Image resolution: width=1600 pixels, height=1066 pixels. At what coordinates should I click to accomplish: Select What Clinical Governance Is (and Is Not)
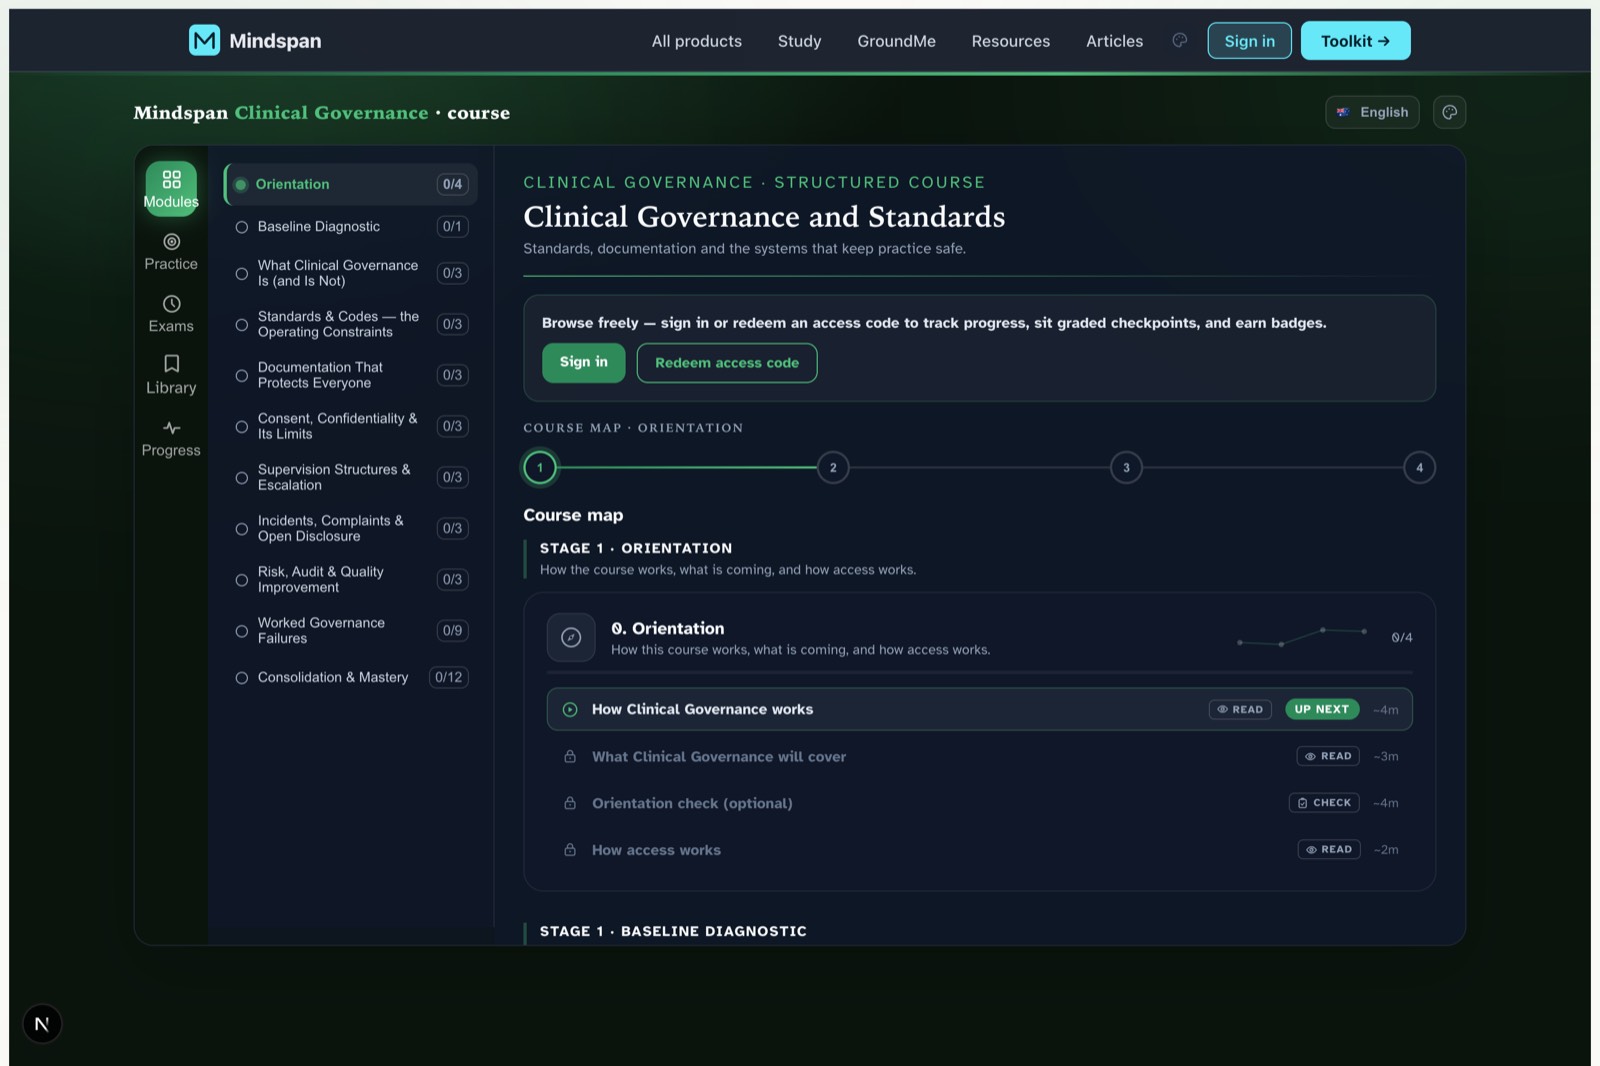point(351,273)
